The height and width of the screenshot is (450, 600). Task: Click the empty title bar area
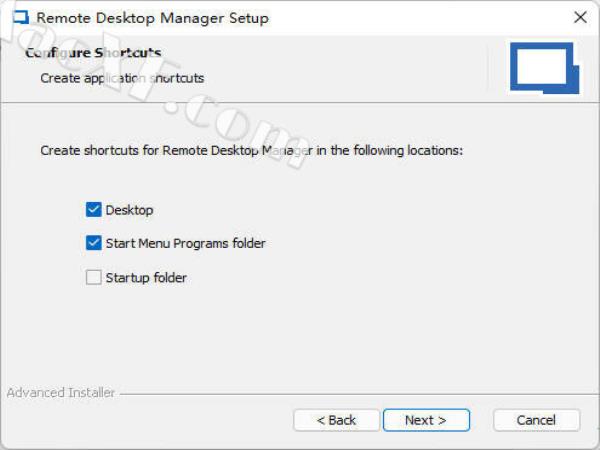tap(420, 18)
